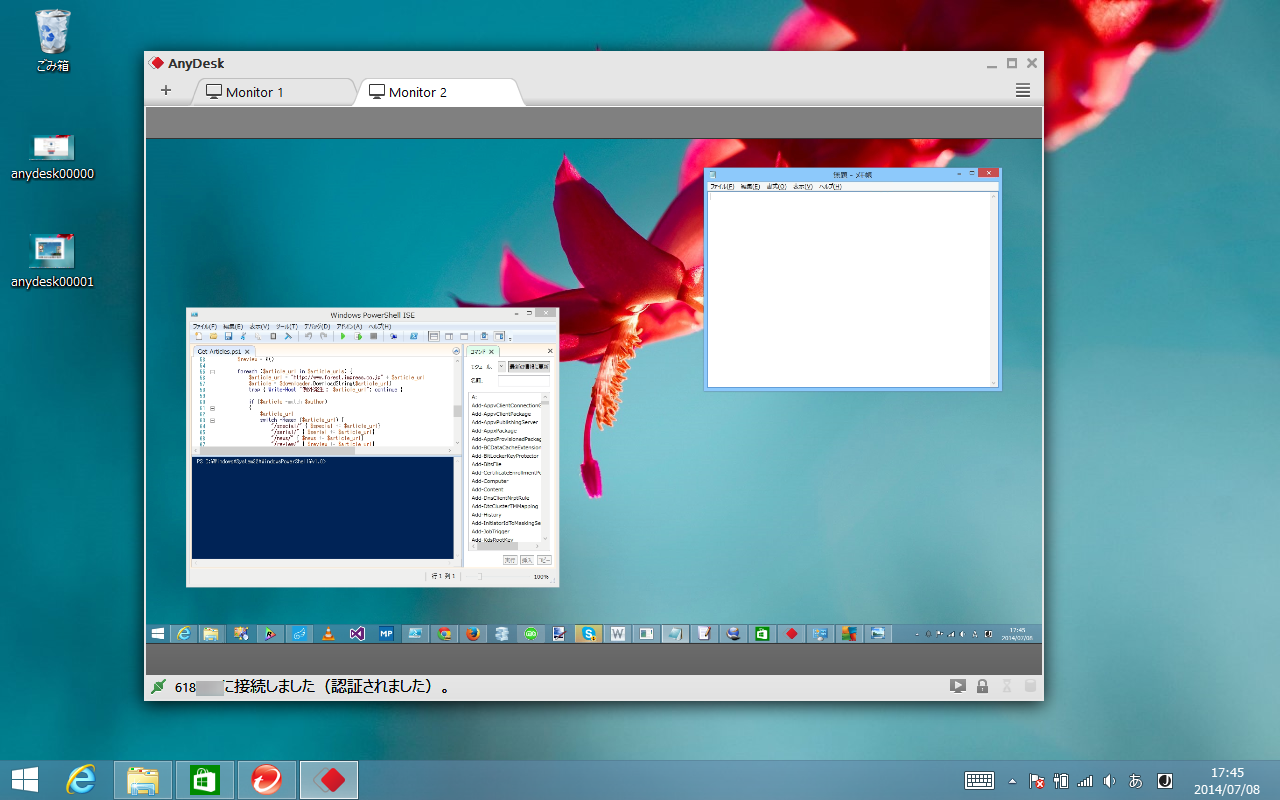This screenshot has height=800, width=1280.
Task: Open the local Windows Start button
Action: 25,779
